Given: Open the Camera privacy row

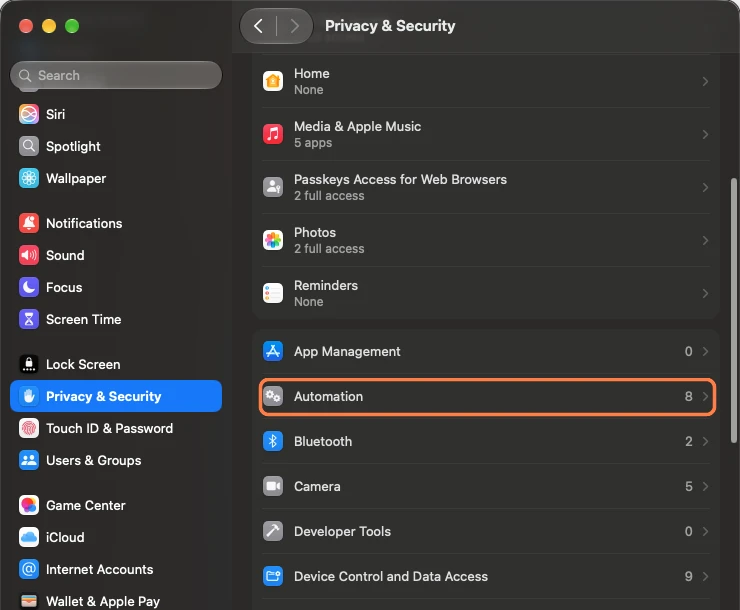Looking at the screenshot, I should (486, 486).
